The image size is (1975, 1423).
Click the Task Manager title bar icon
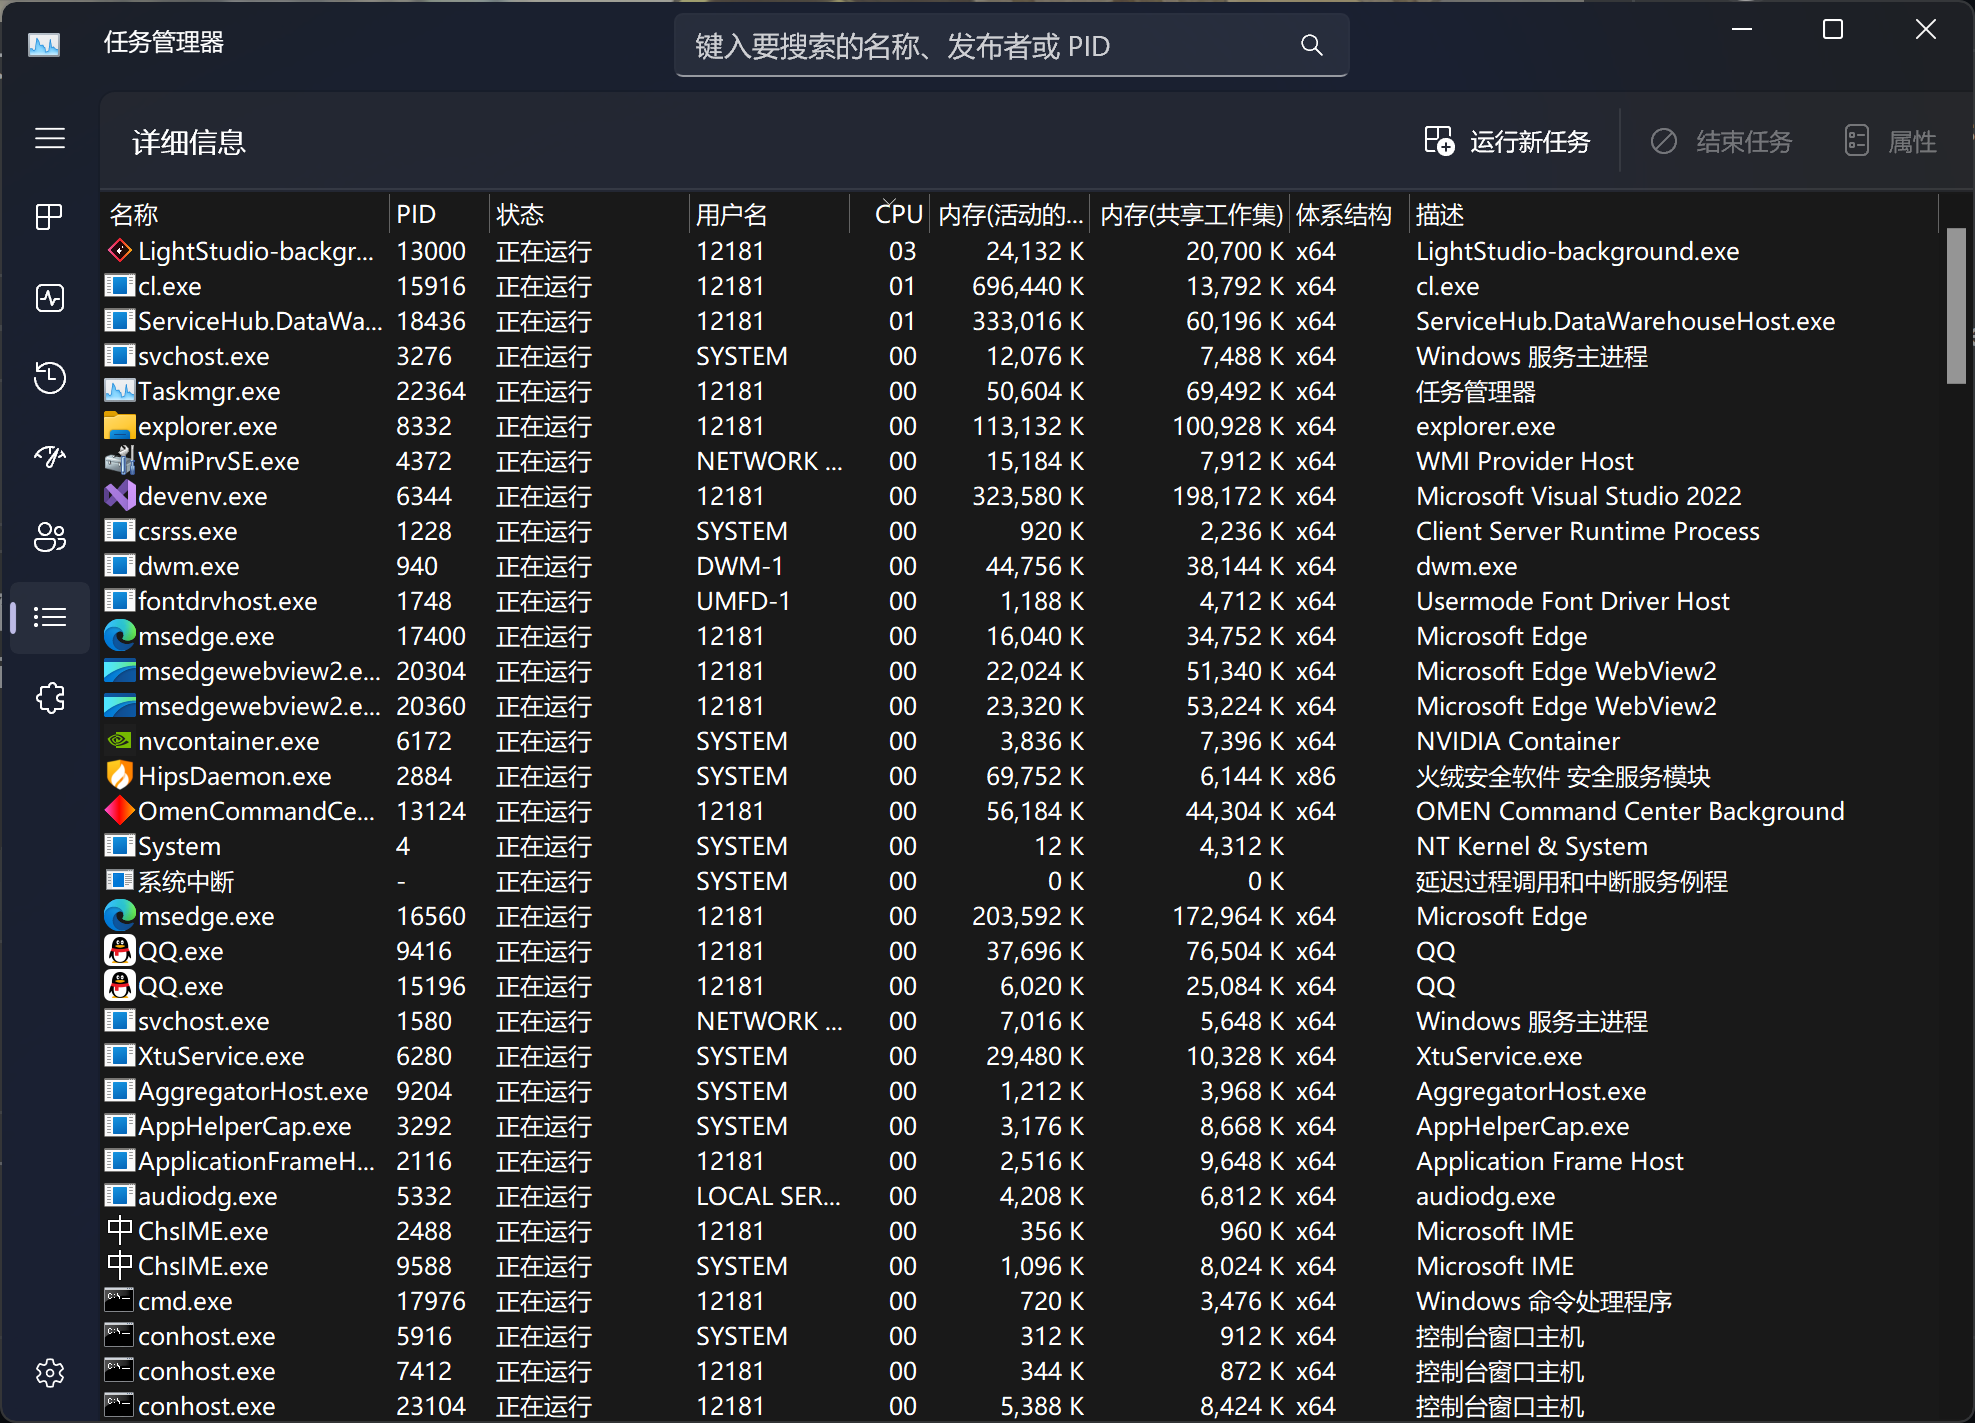tap(43, 44)
